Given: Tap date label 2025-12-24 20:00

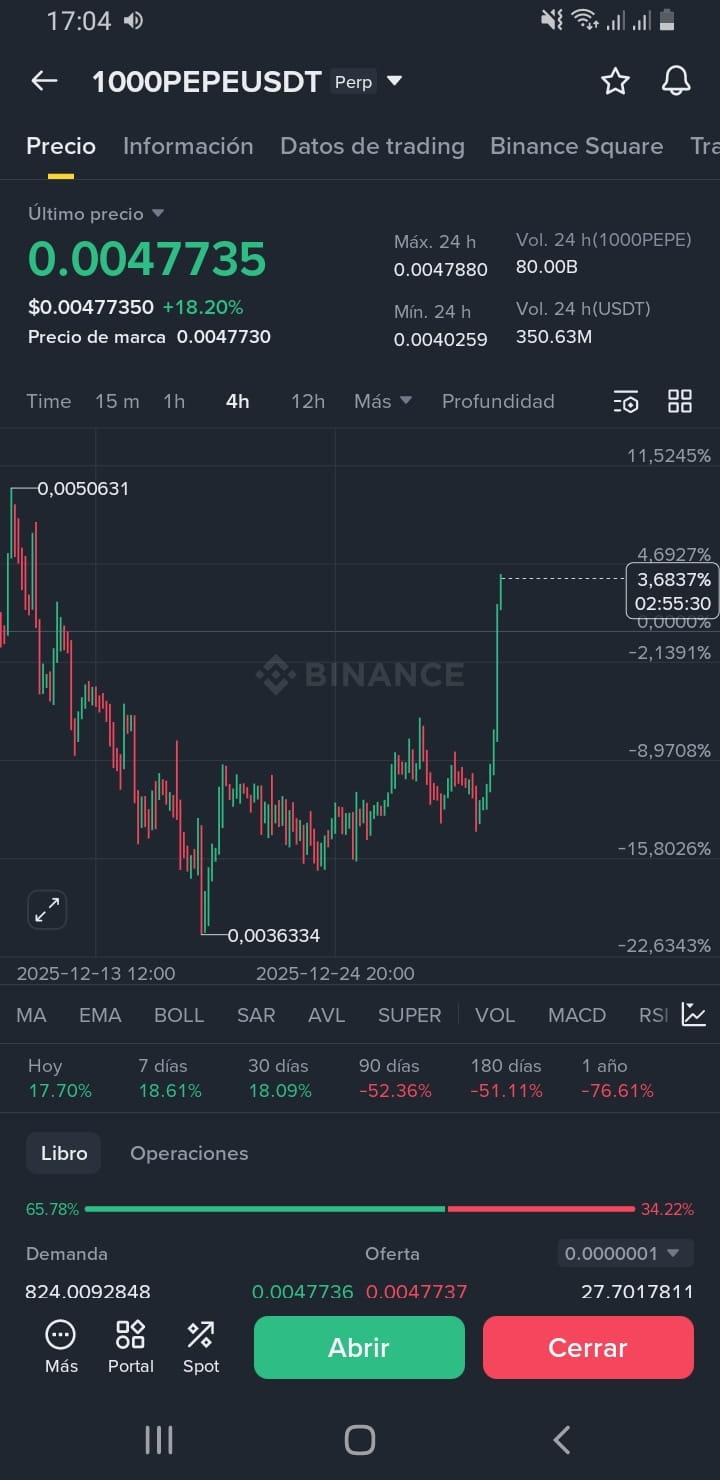Looking at the screenshot, I should coord(335,973).
